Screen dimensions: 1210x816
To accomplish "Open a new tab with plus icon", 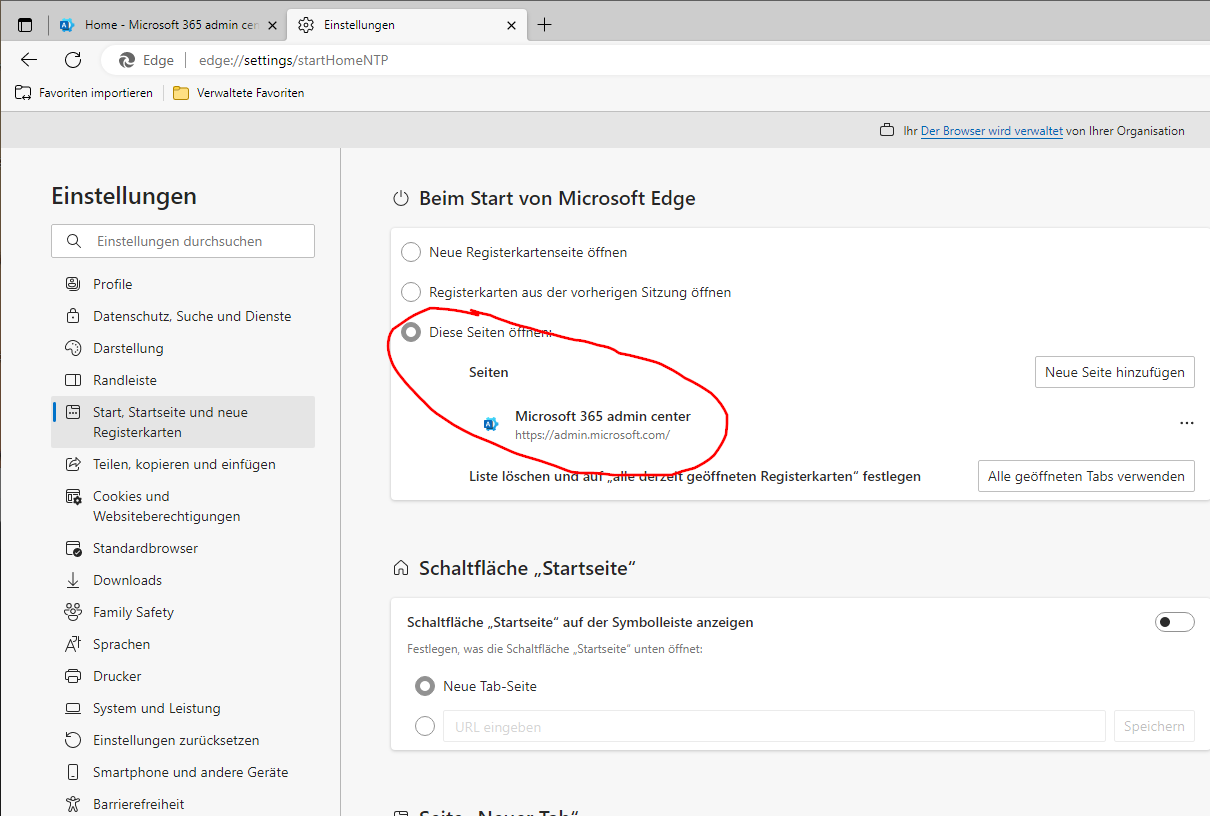I will pos(545,25).
